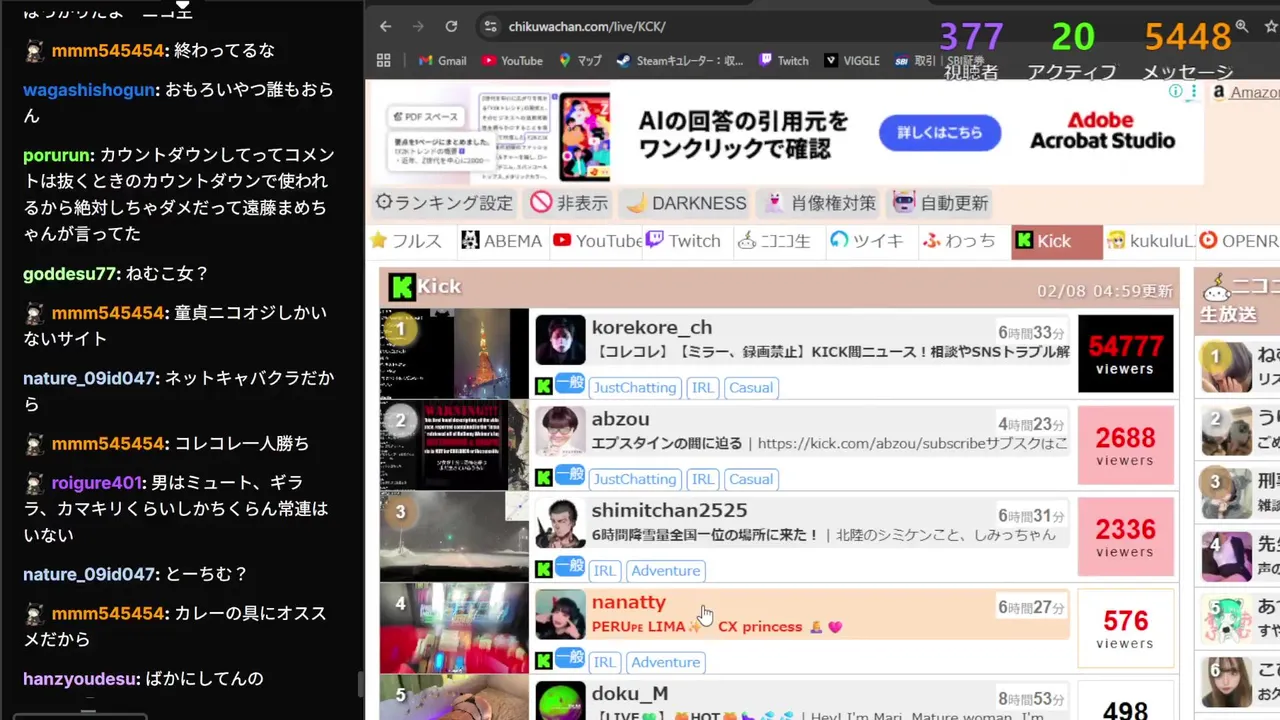Viewport: 1280px width, 720px height.
Task: Click the zoom magnifier icon in address bar
Action: tap(1241, 27)
